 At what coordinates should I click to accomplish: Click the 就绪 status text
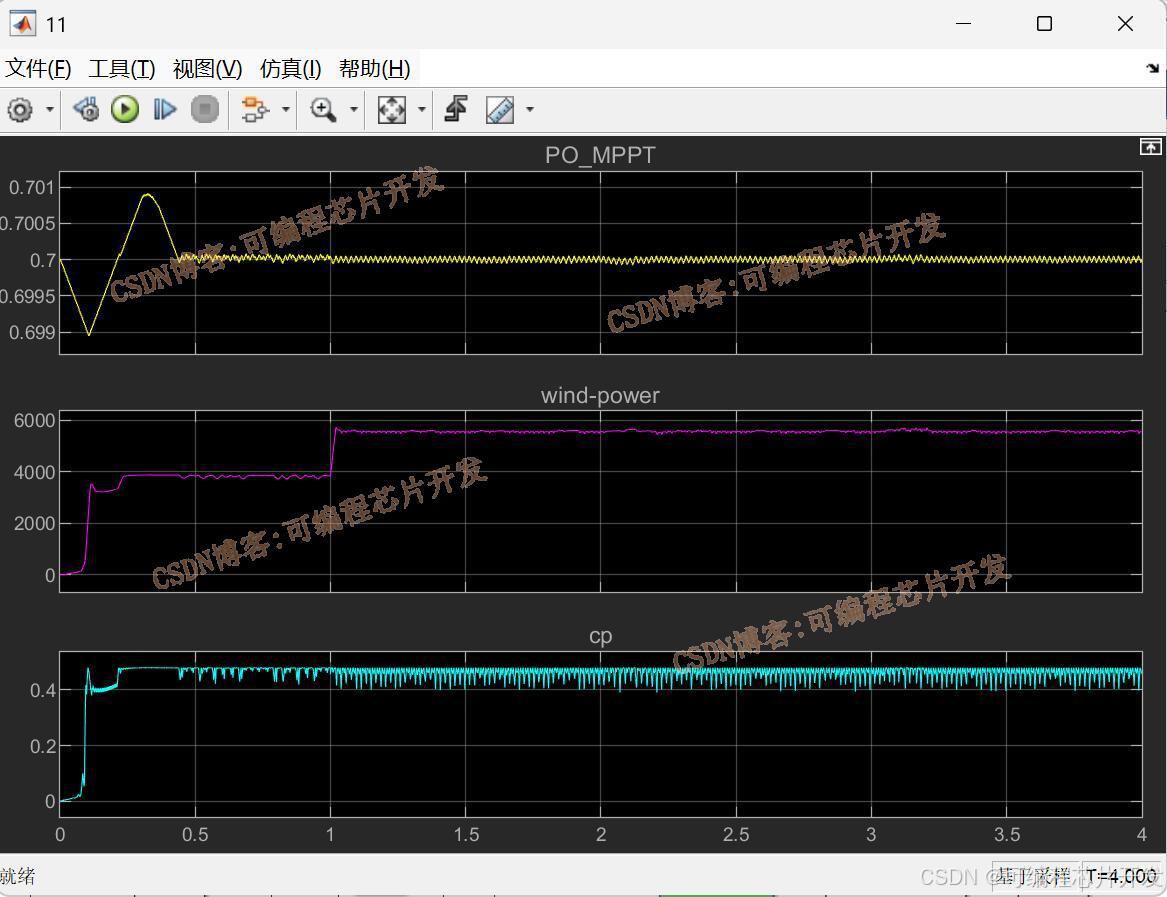point(18,876)
